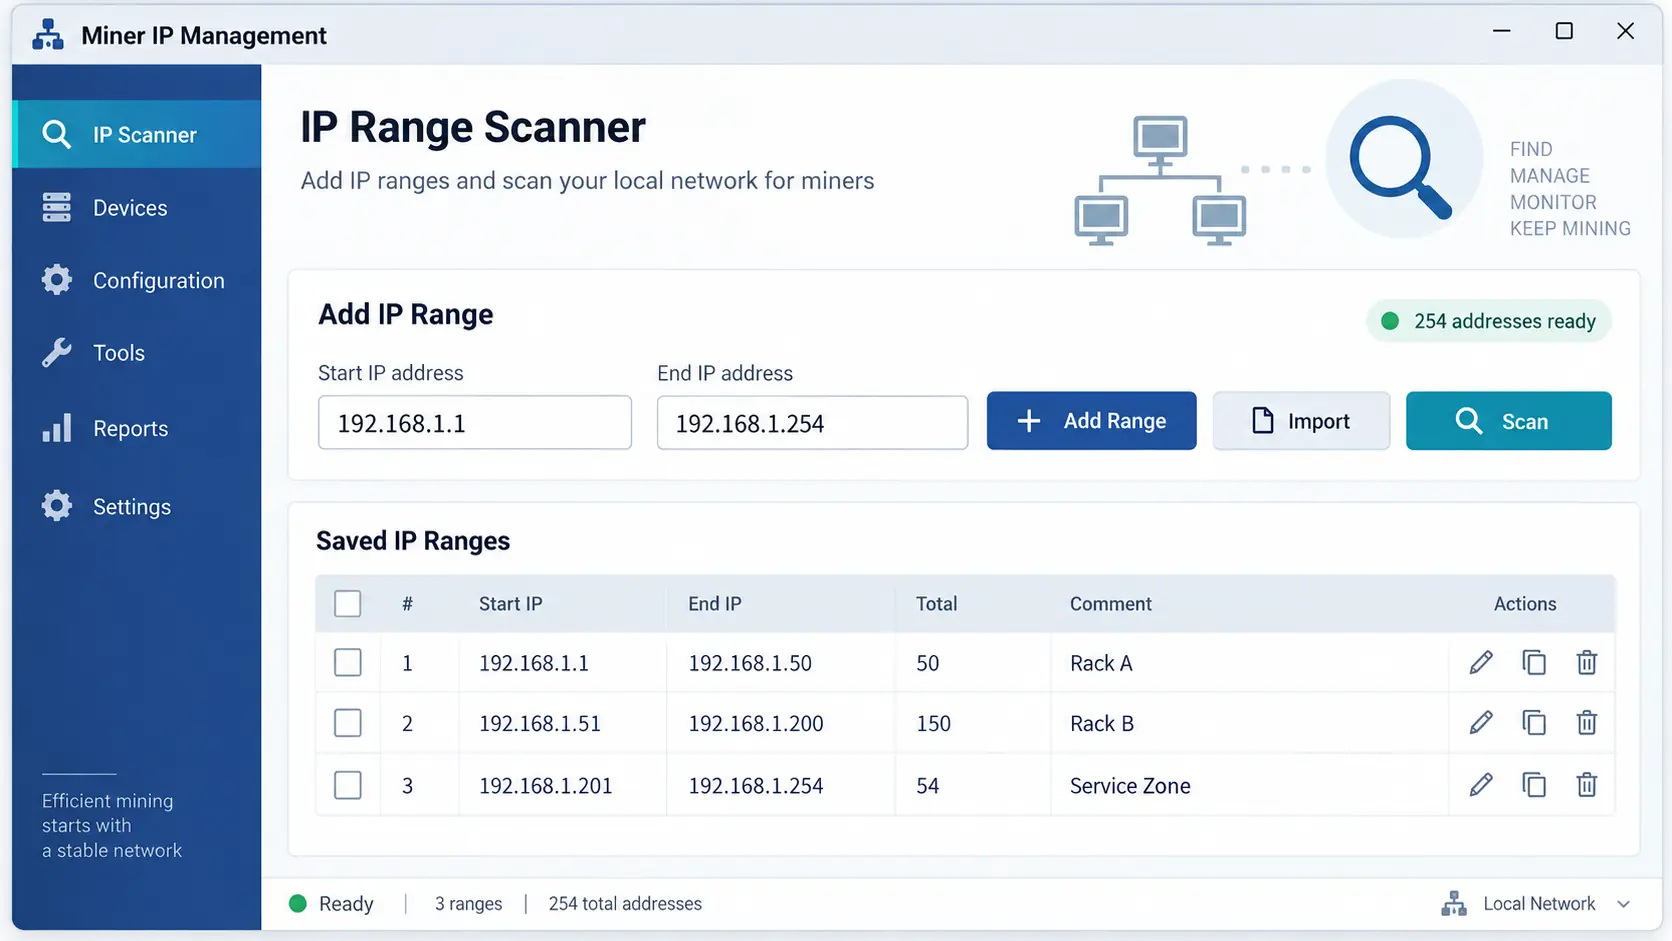This screenshot has width=1672, height=941.
Task: Click the edit pencil for Rack A
Action: (1481, 662)
